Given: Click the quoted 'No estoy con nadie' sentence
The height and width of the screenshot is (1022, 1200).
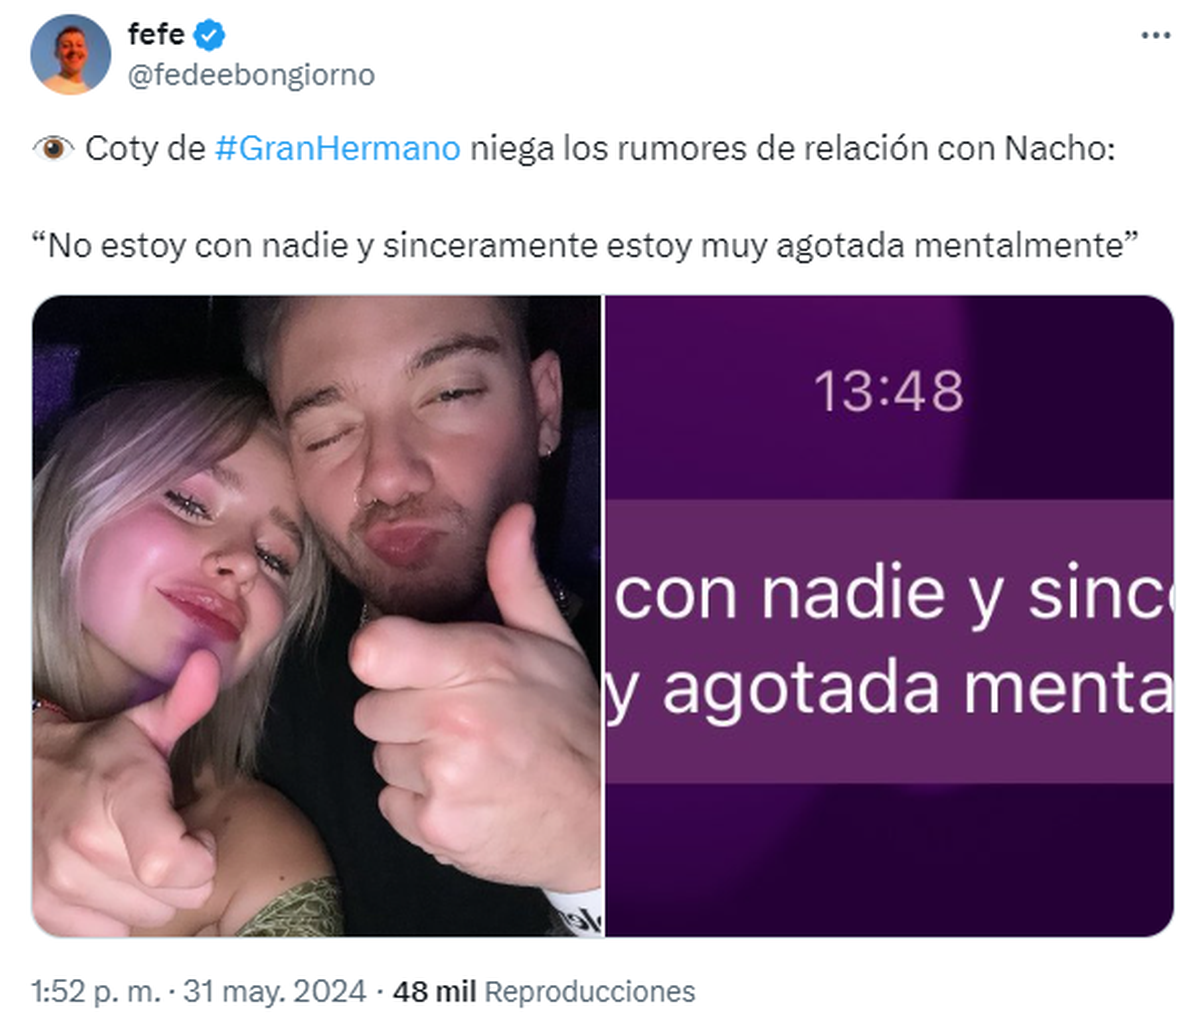Looking at the screenshot, I should tap(593, 245).
